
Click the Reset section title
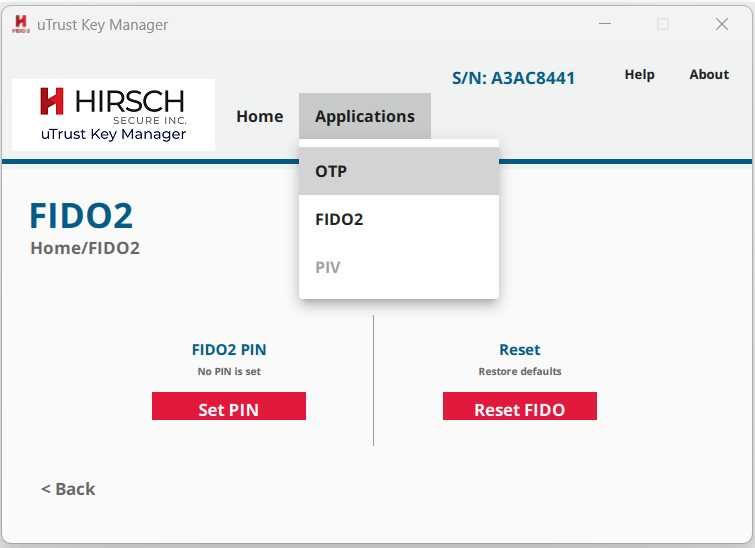[520, 350]
